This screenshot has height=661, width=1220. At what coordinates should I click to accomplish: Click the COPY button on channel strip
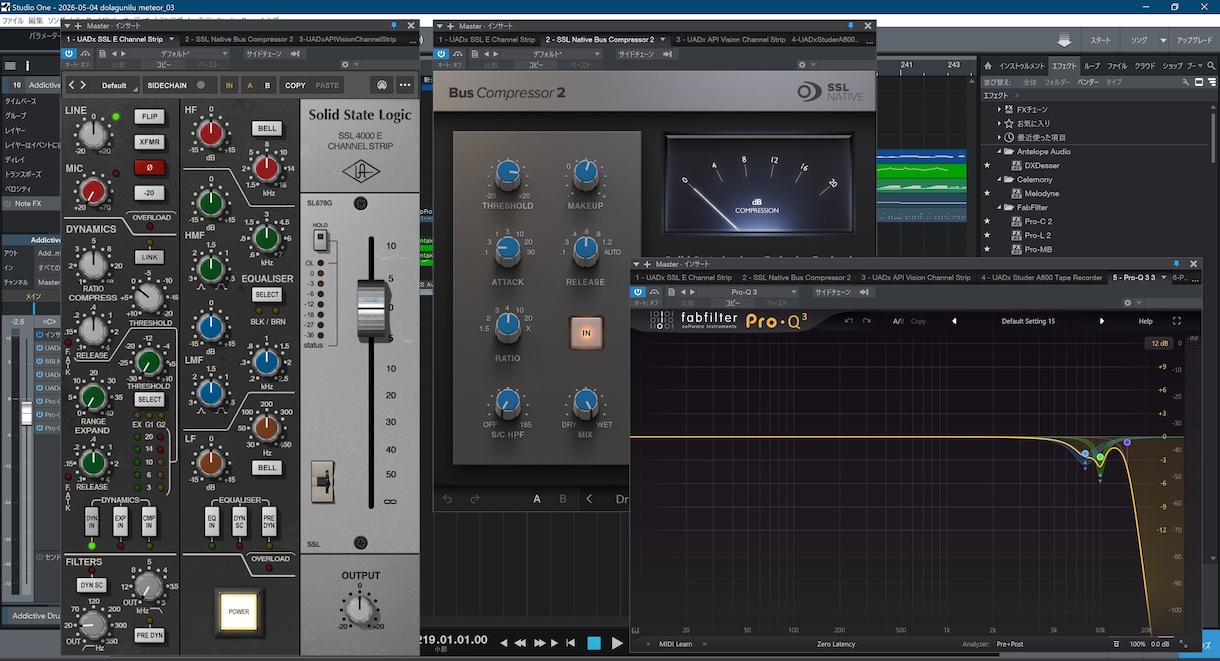295,85
